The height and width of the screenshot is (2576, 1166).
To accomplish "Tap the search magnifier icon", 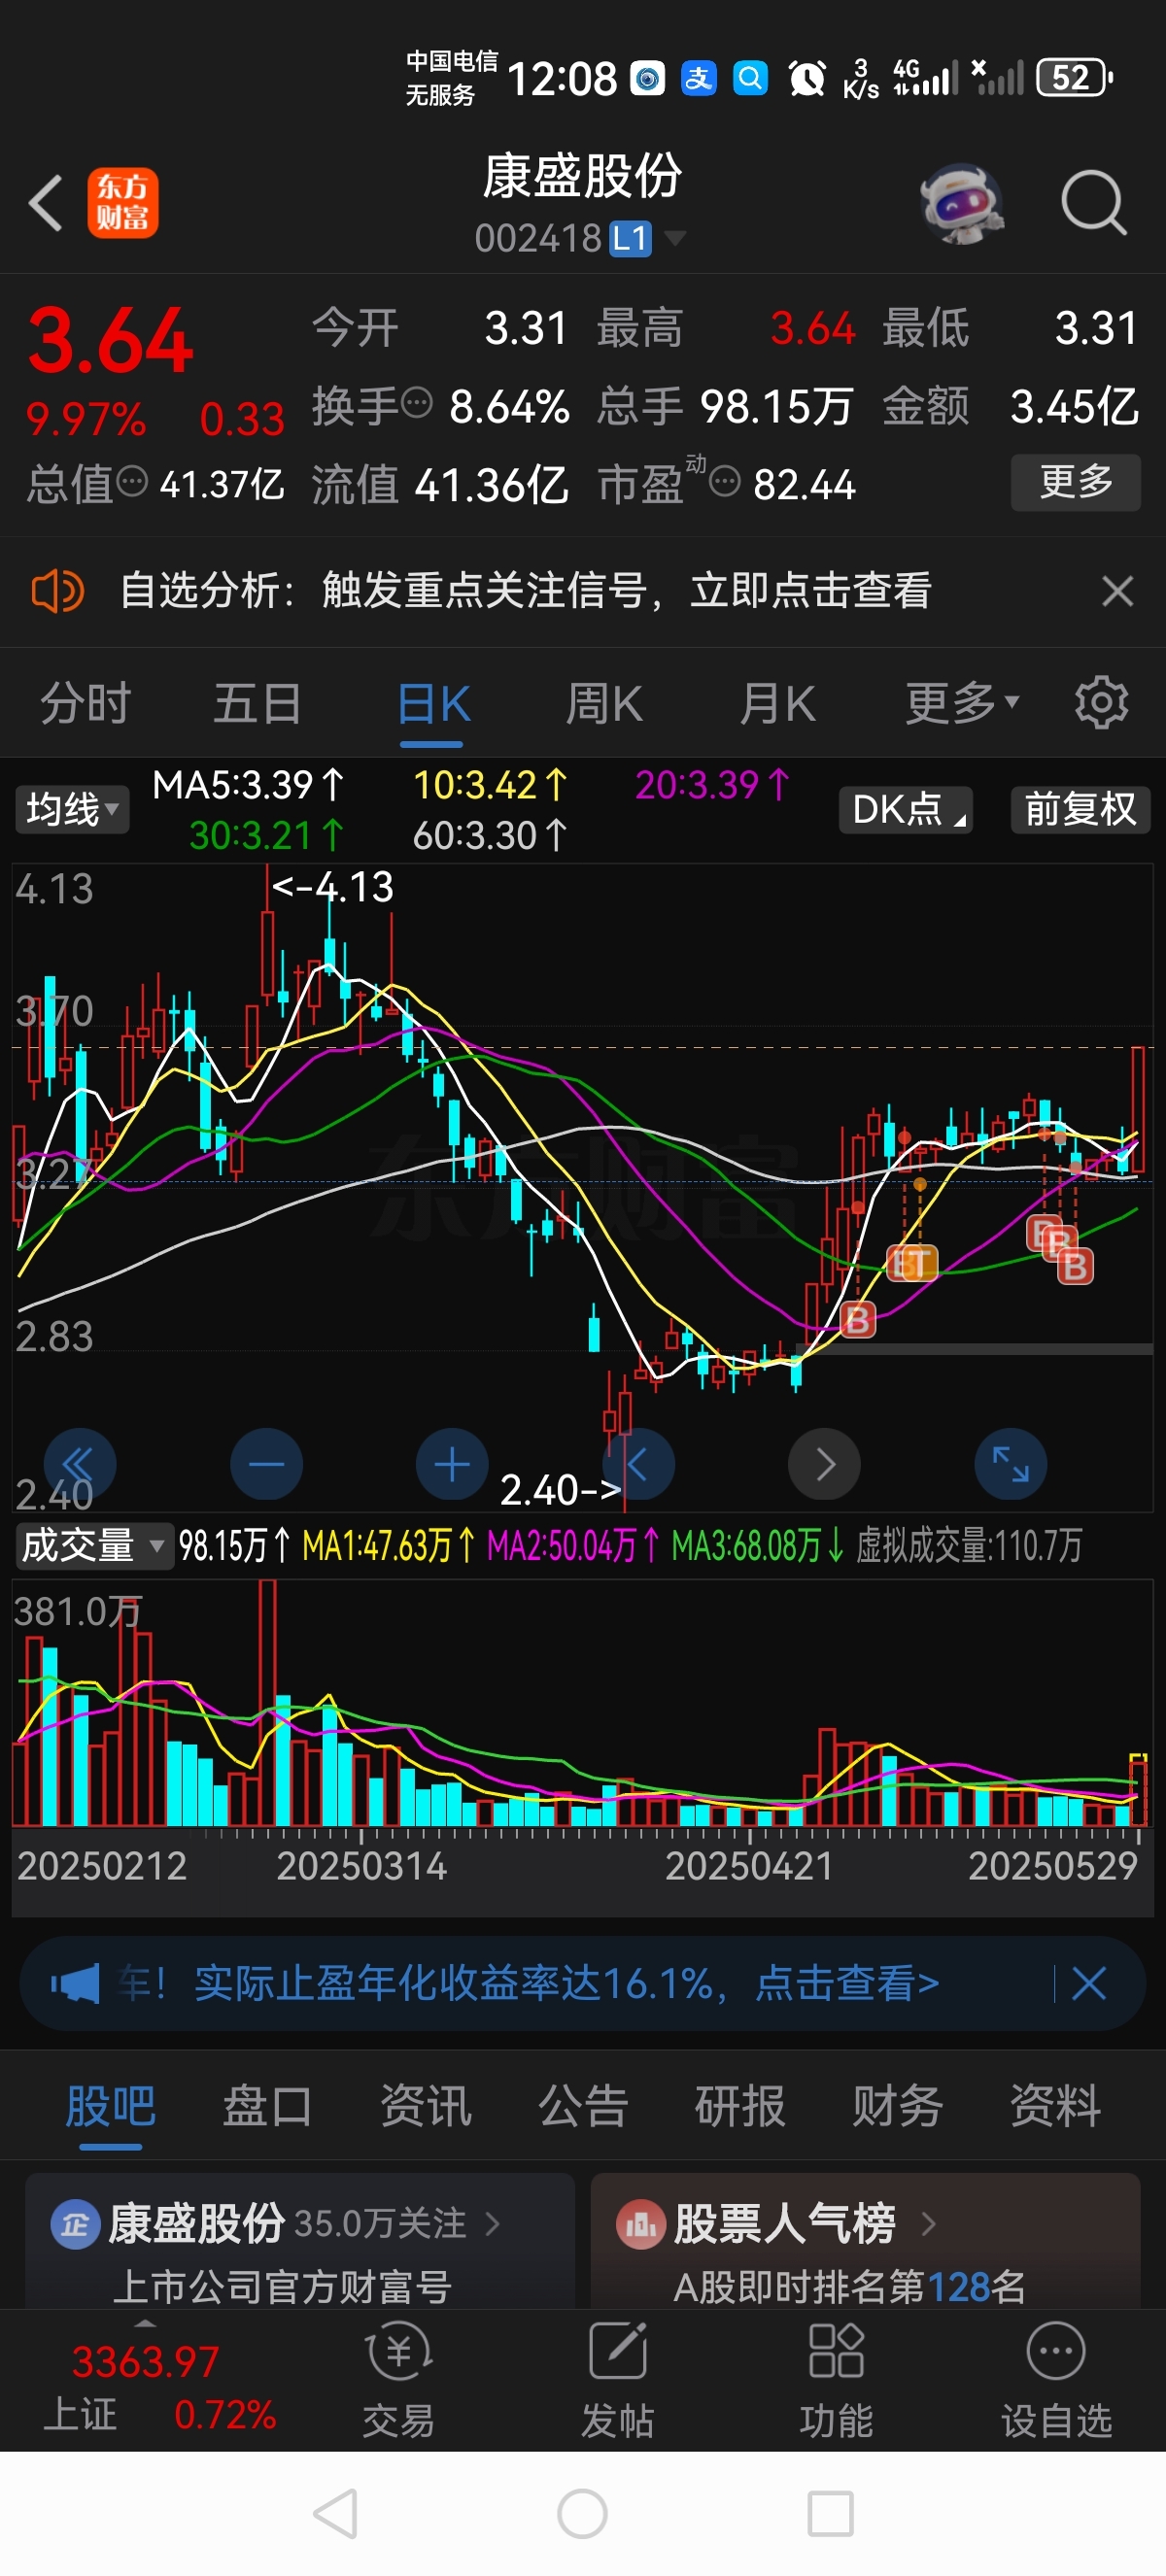I will coord(1094,203).
